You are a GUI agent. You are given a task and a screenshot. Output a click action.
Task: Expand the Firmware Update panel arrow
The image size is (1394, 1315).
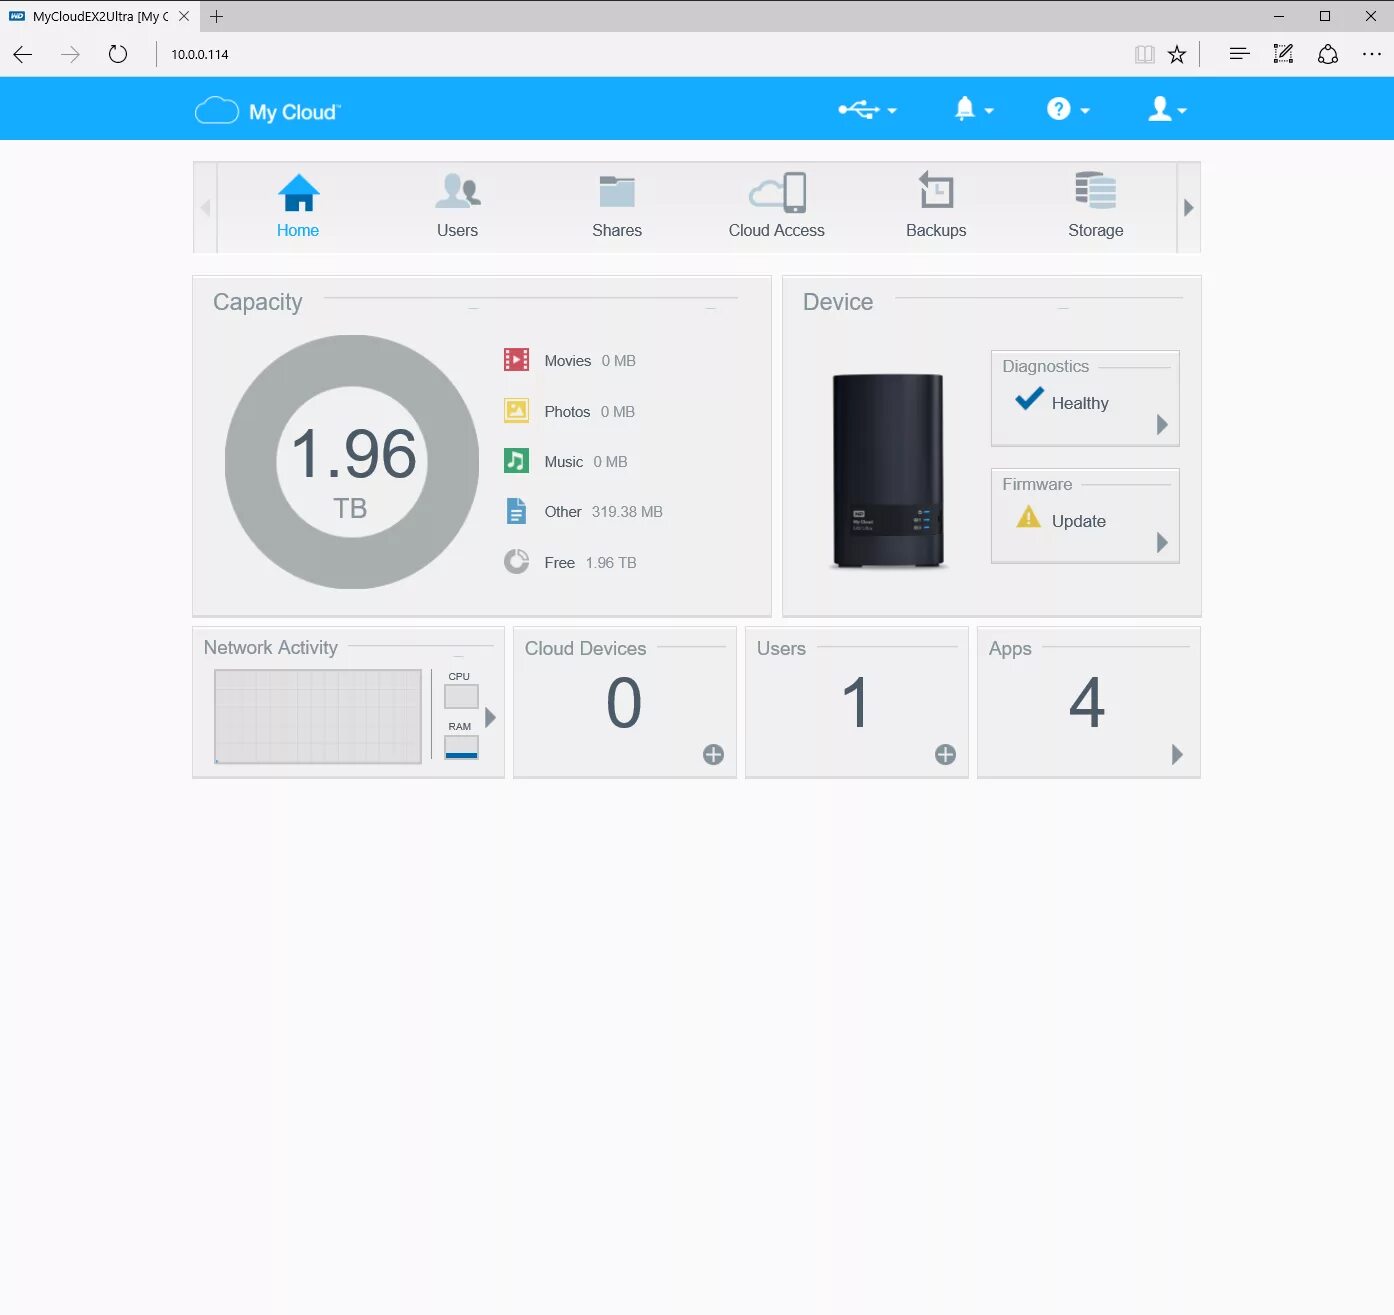point(1161,542)
